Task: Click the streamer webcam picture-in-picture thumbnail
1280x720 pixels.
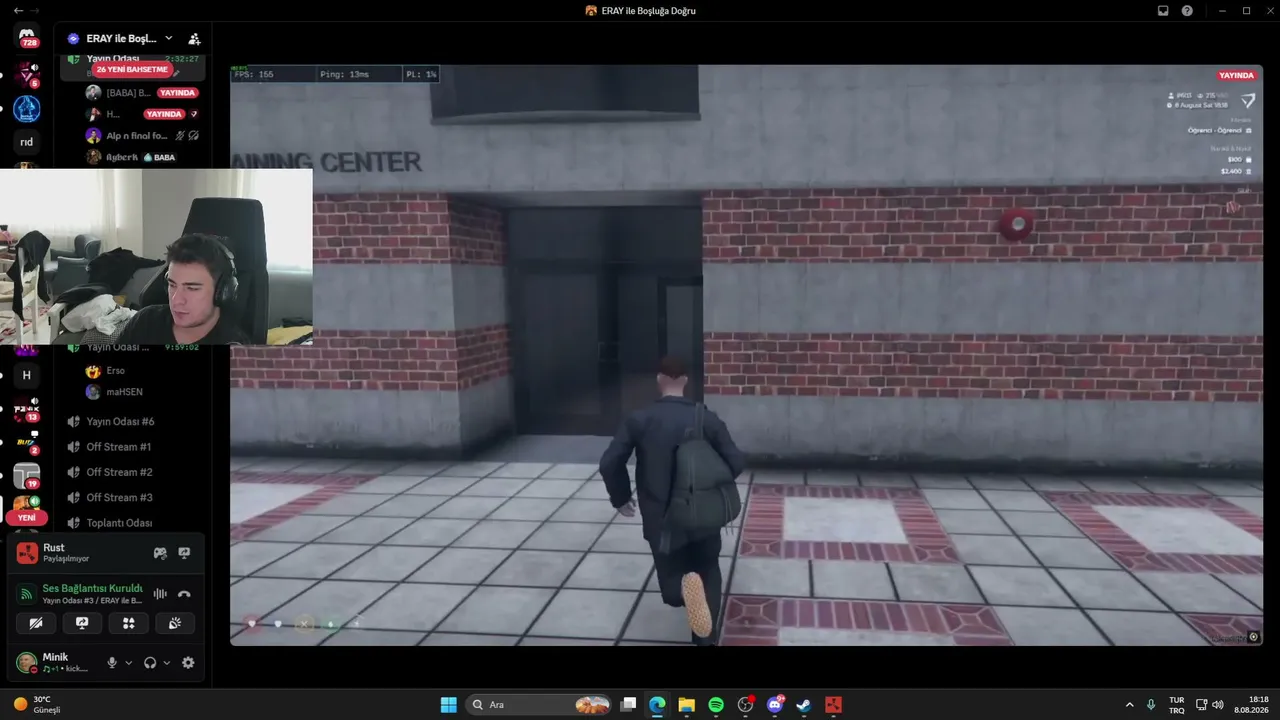Action: (156, 257)
